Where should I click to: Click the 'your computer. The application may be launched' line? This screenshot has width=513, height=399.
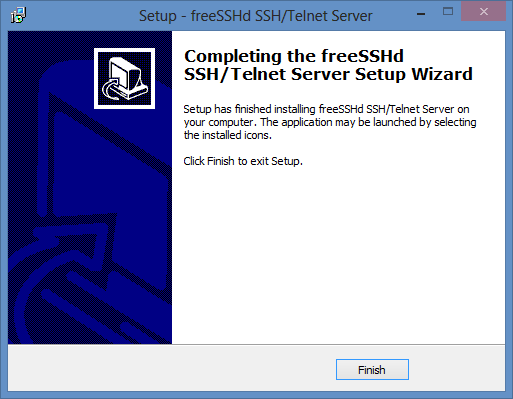pos(330,122)
